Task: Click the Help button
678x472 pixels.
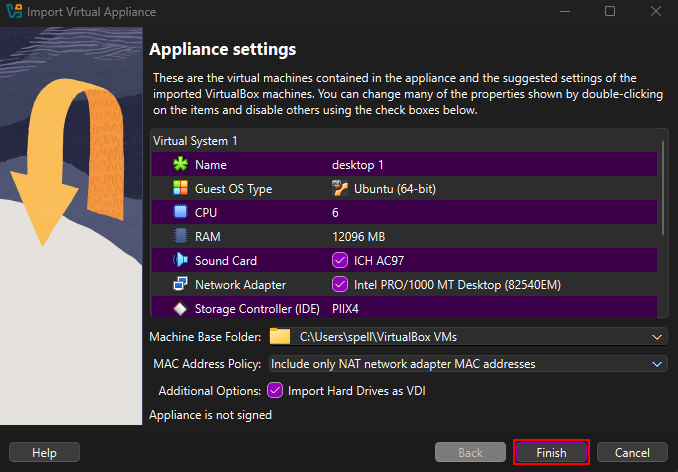Action: pos(45,453)
